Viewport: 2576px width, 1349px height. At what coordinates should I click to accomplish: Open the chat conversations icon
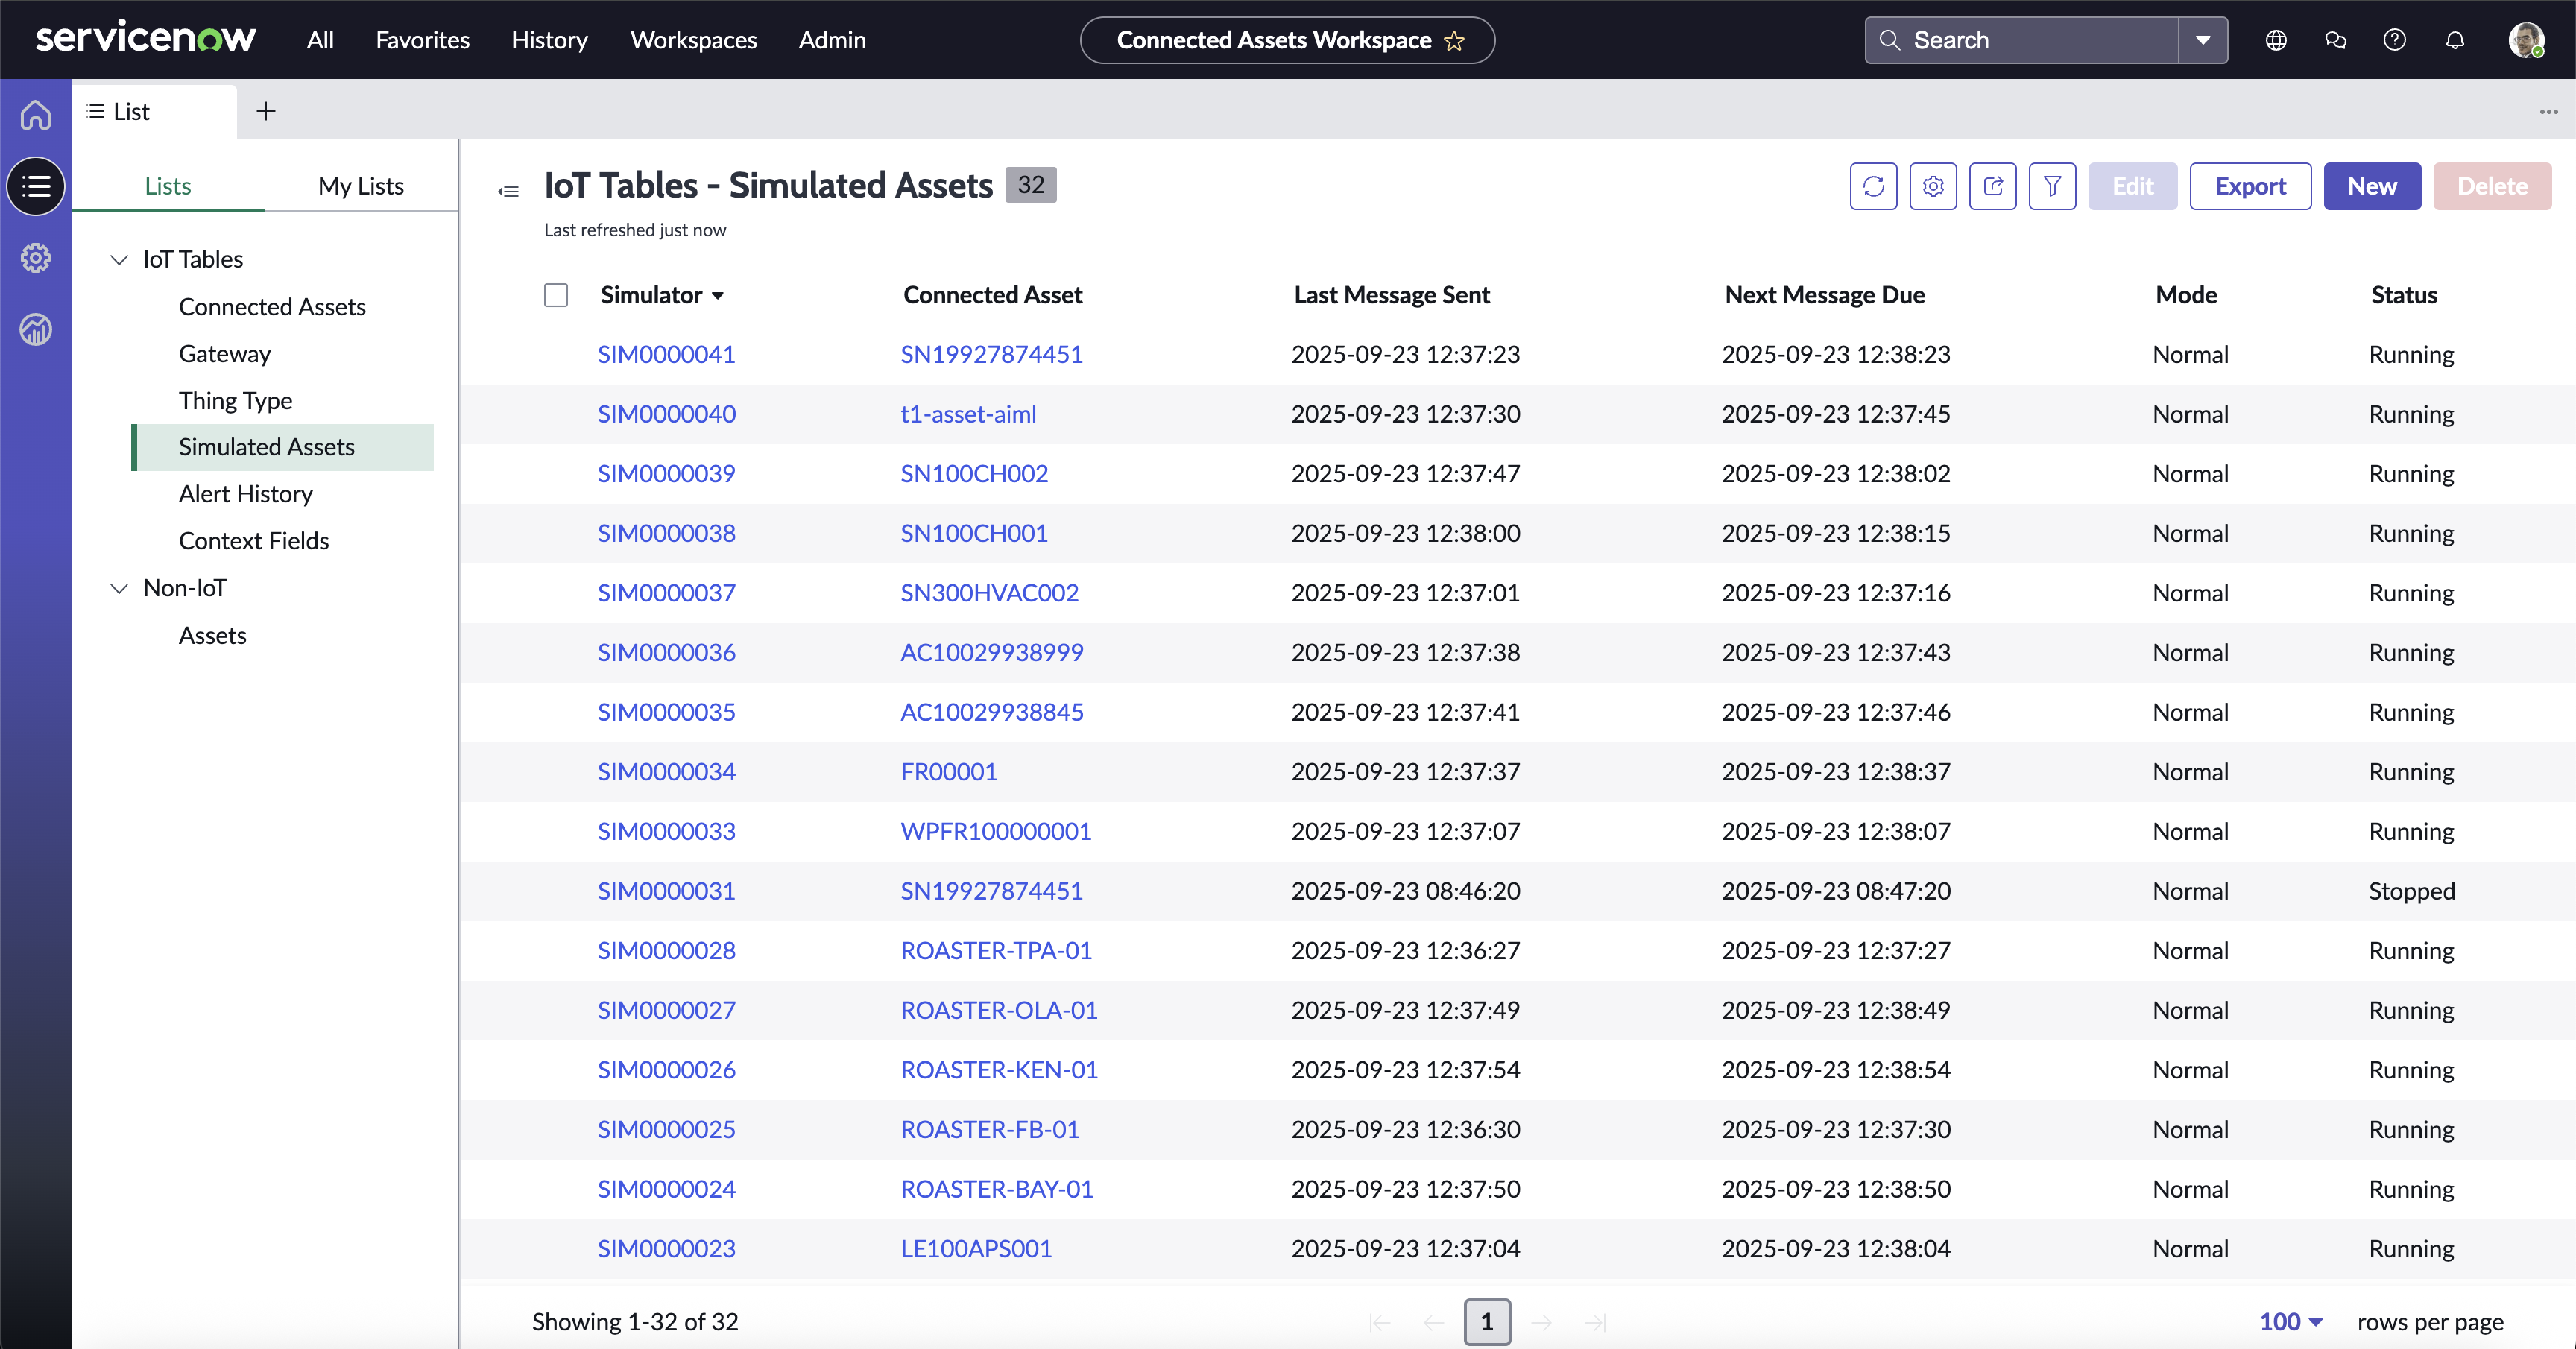[x=2336, y=40]
